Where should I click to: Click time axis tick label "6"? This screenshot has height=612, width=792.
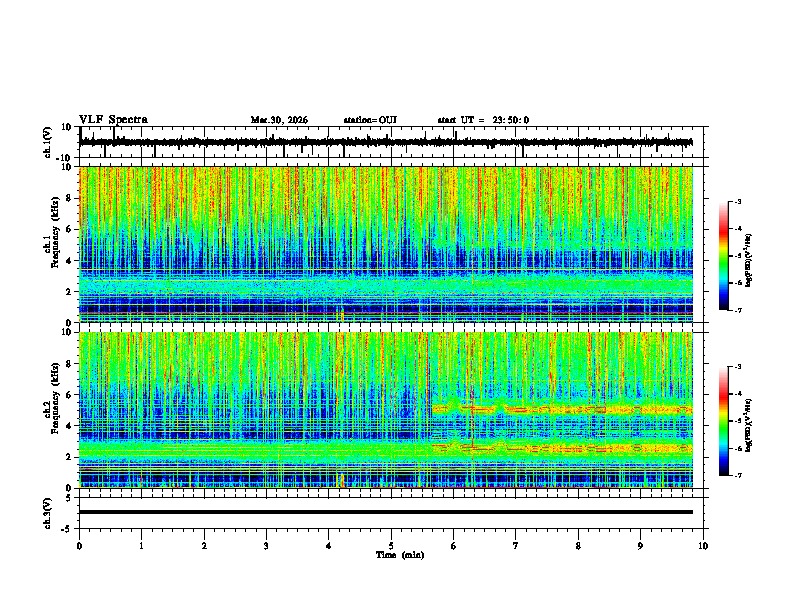(x=453, y=546)
